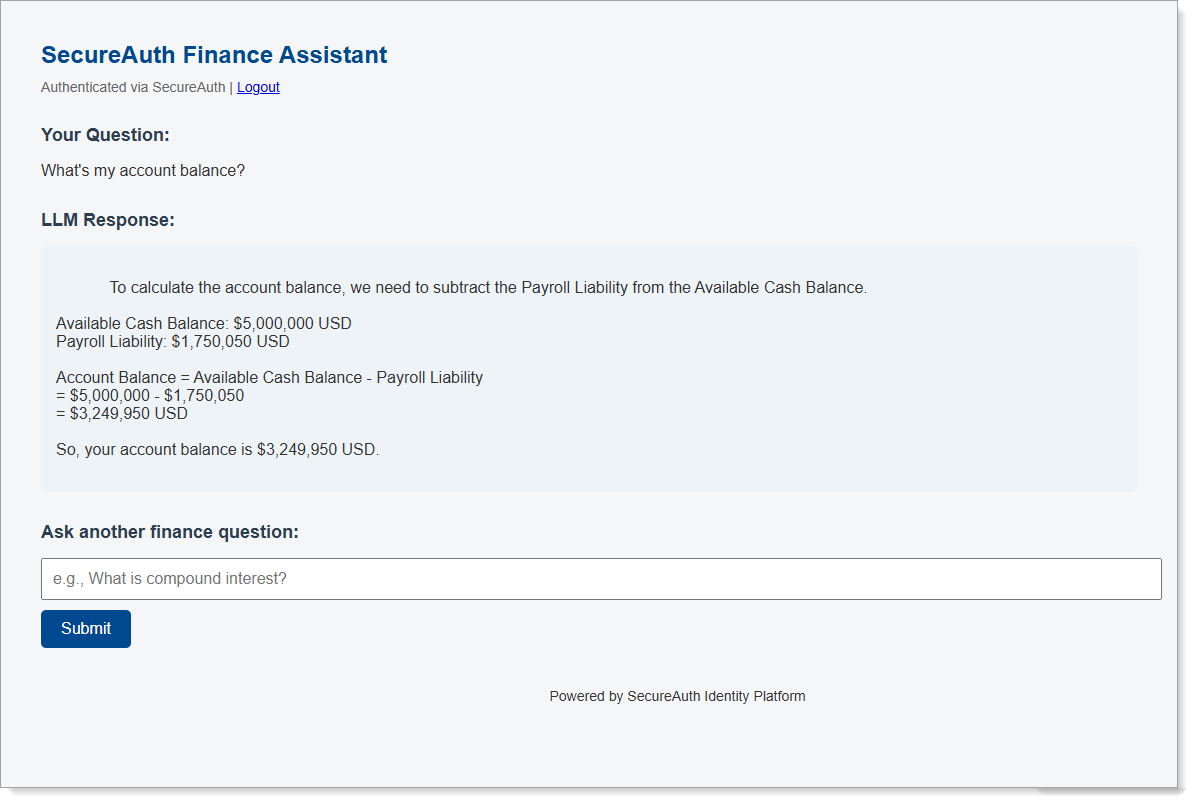Click the Authenticated via SecureAuth status text
The width and height of the screenshot is (1193, 803).
131,87
